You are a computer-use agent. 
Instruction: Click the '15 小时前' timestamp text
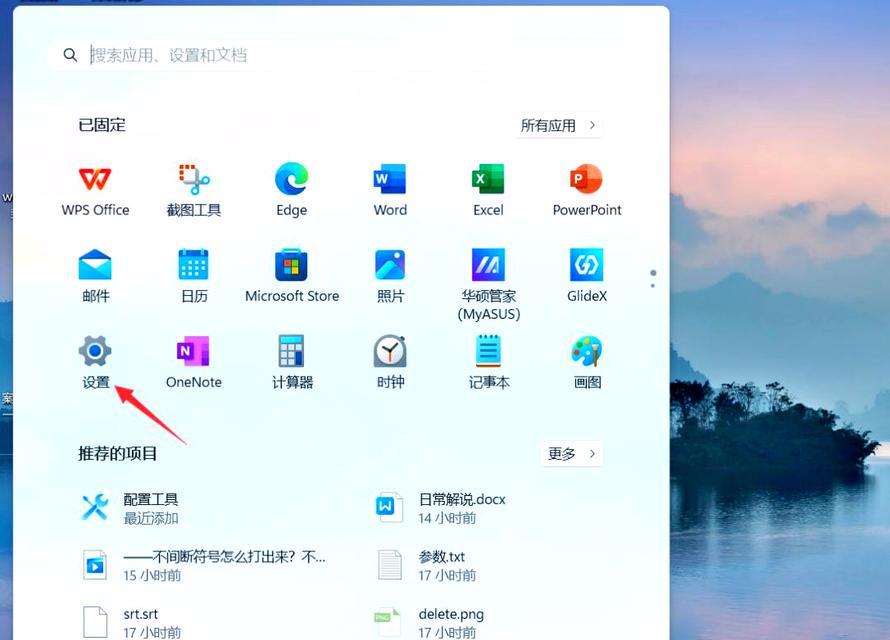(x=152, y=575)
